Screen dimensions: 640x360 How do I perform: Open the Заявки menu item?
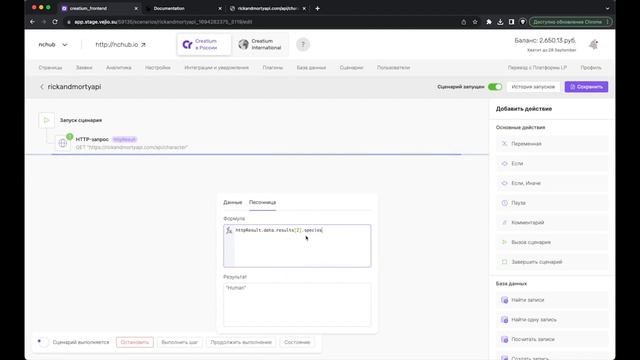tap(84, 68)
